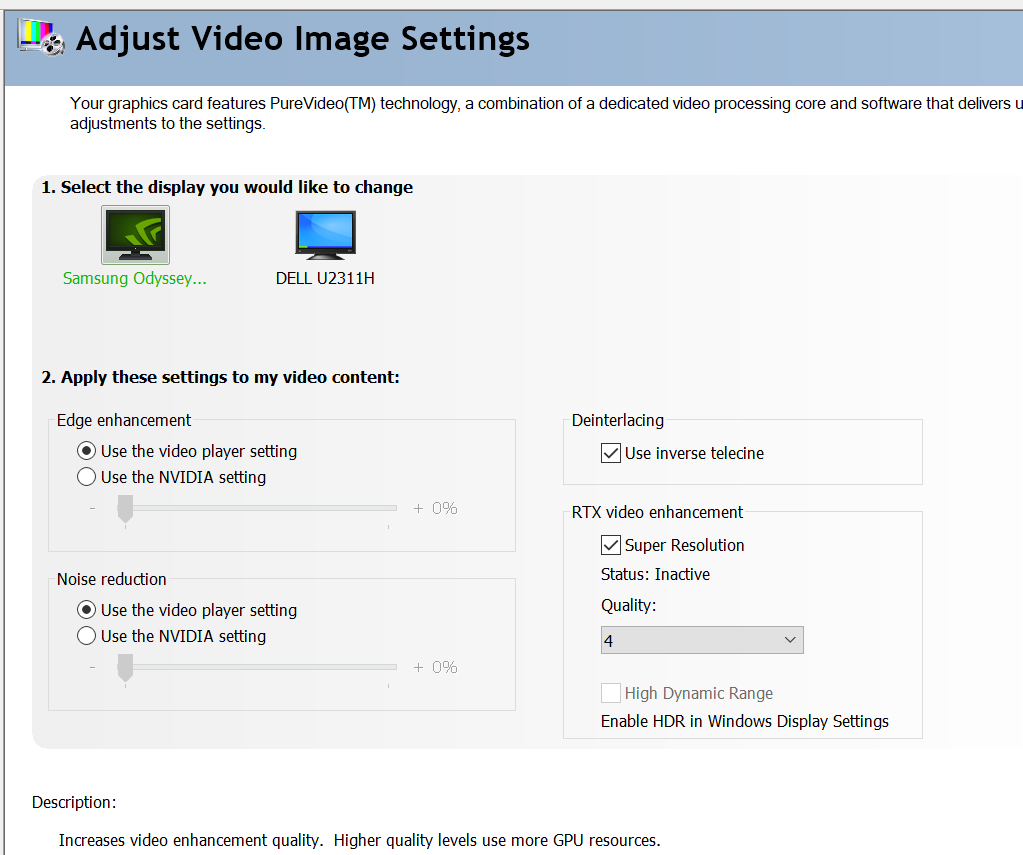Click the Select the display heading
The width and height of the screenshot is (1023, 855).
point(227,187)
